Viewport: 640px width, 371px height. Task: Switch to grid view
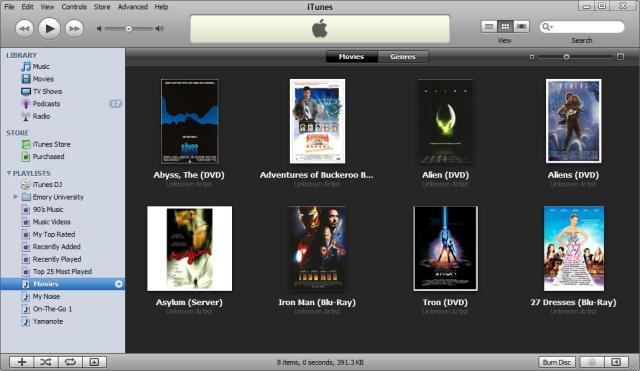tap(505, 27)
